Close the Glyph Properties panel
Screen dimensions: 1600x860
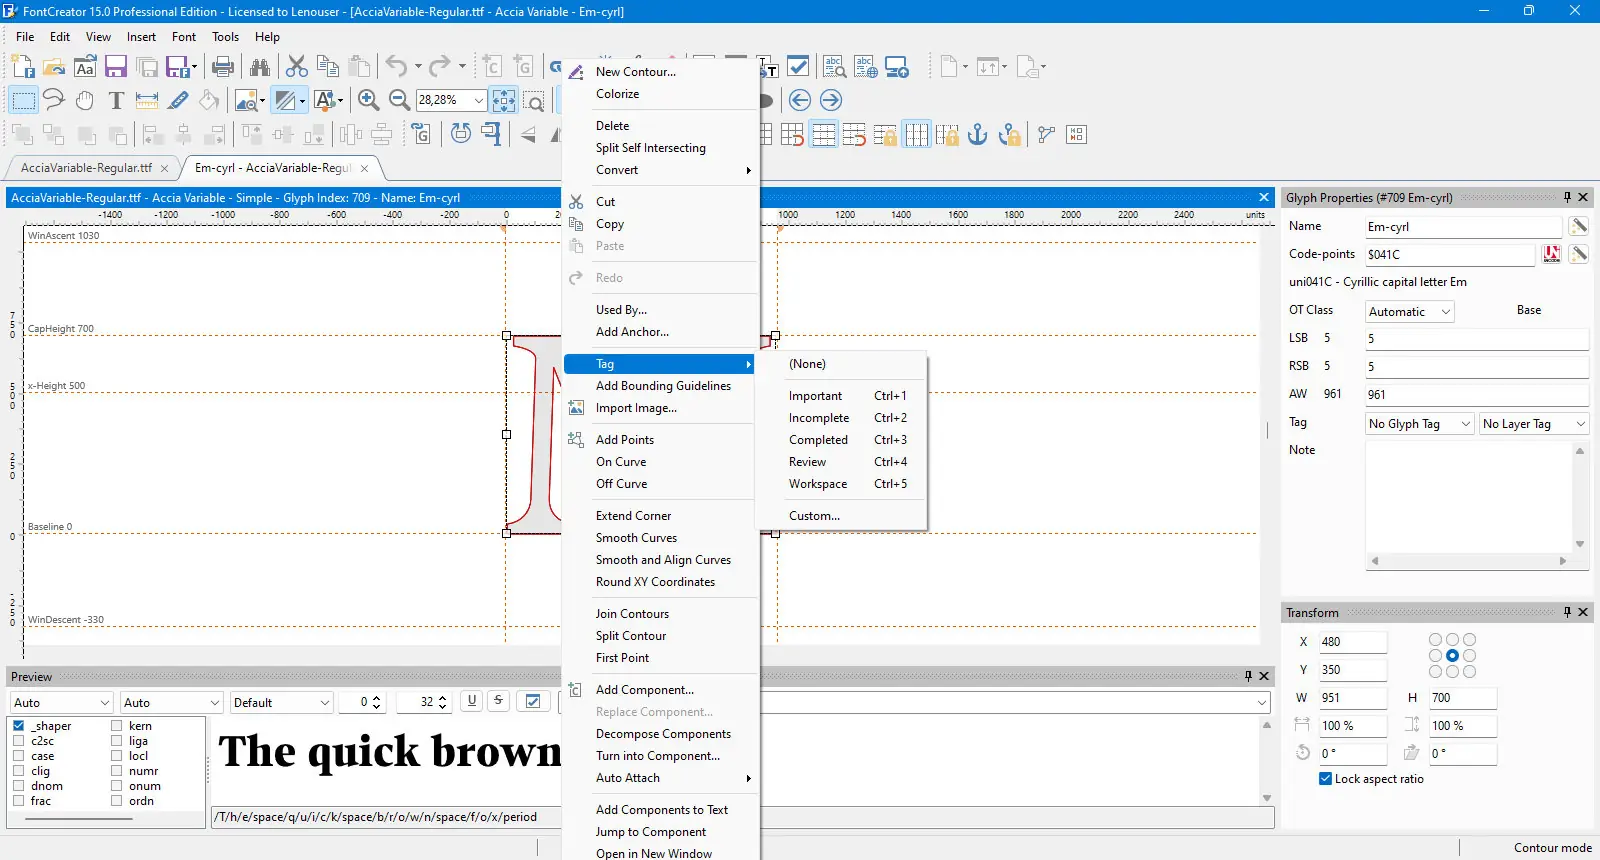pyautogui.click(x=1583, y=197)
